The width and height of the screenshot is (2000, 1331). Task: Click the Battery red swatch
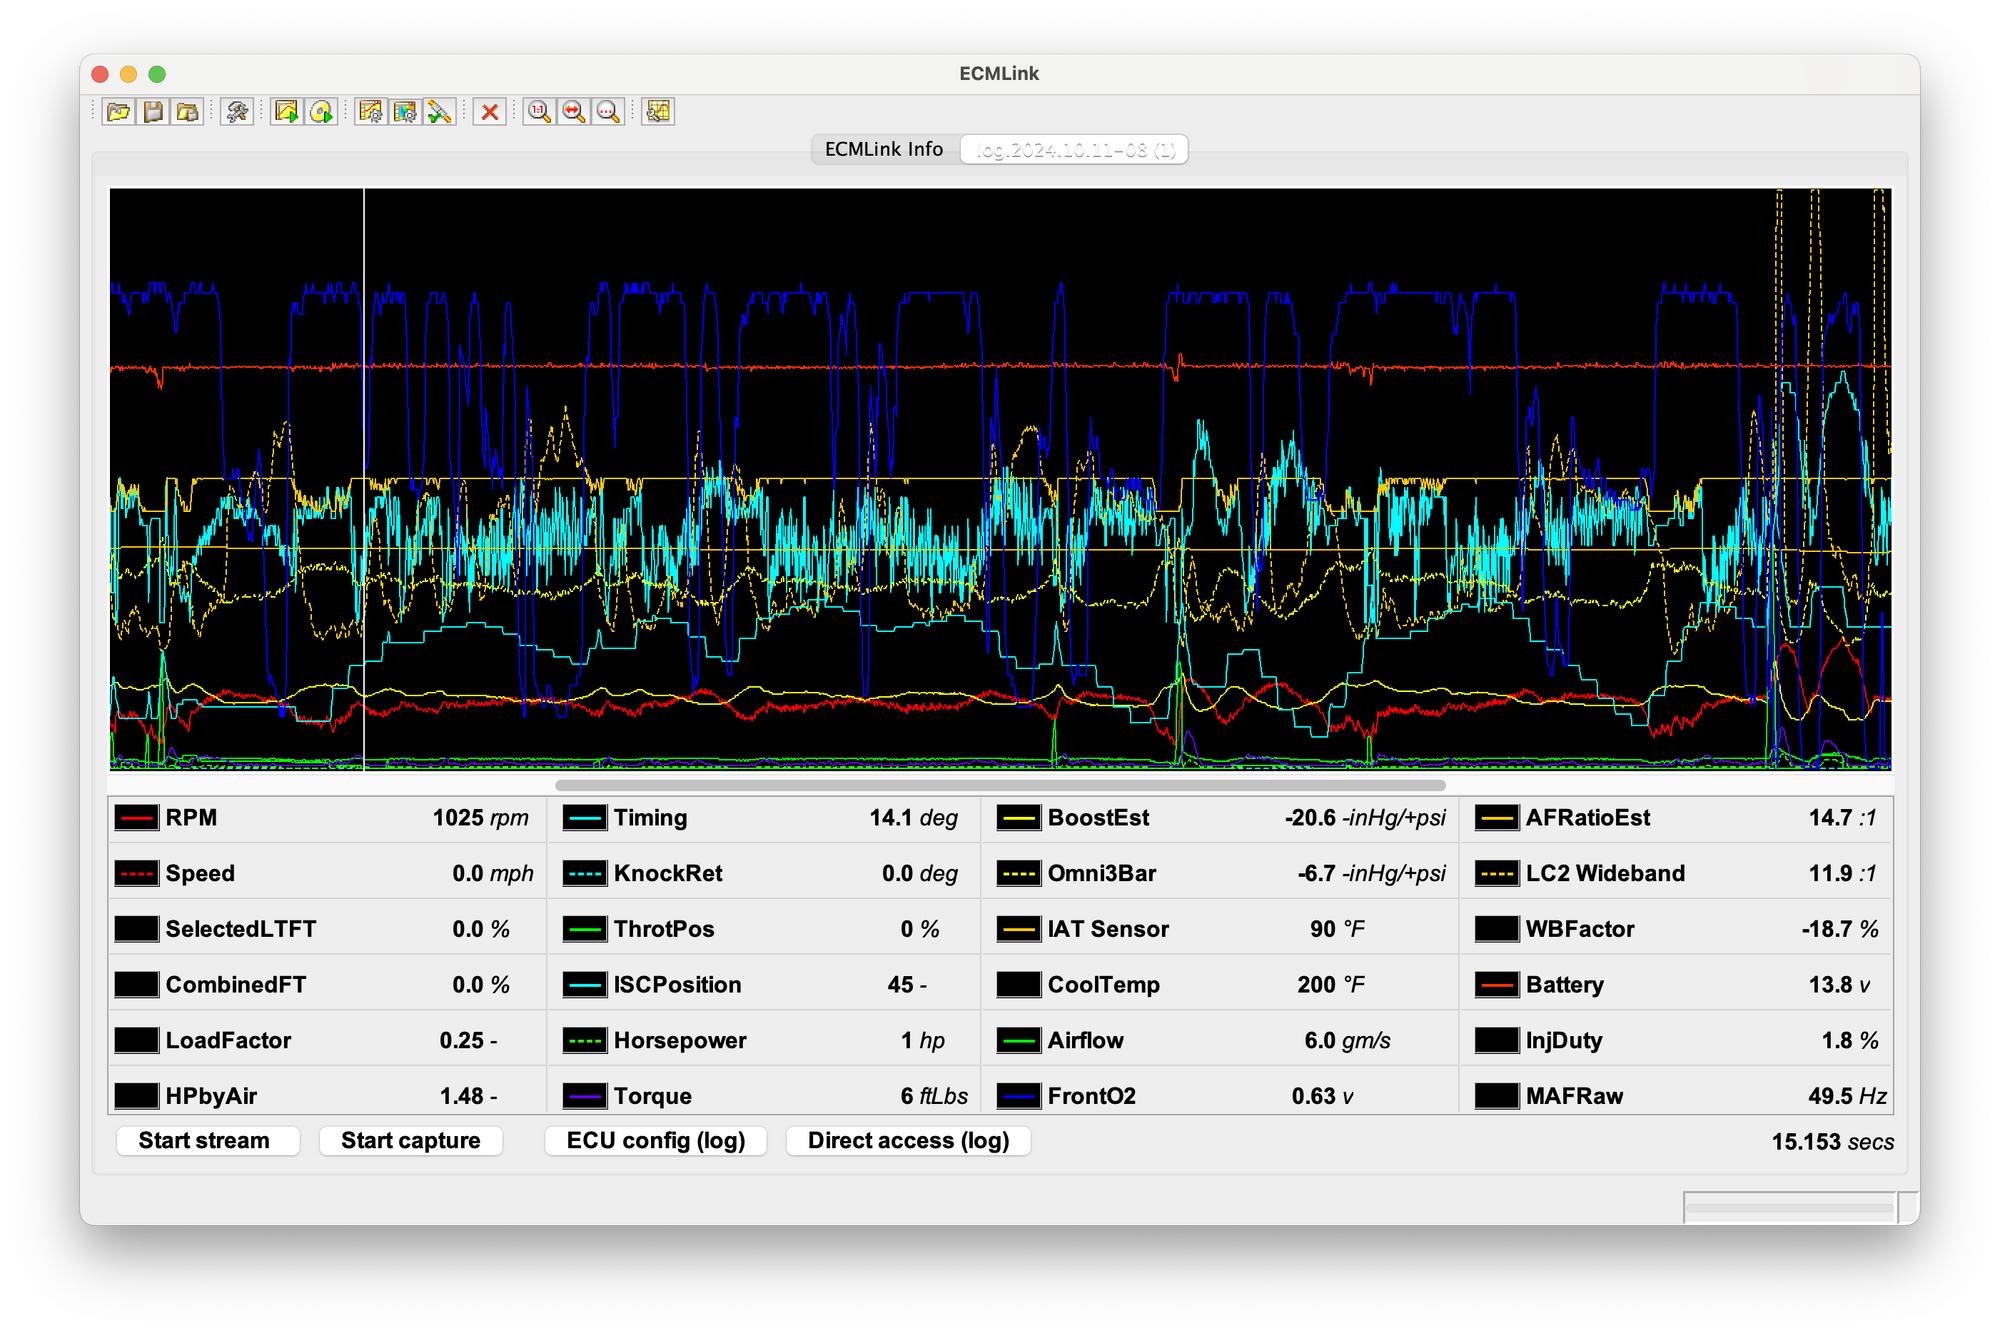1497,985
